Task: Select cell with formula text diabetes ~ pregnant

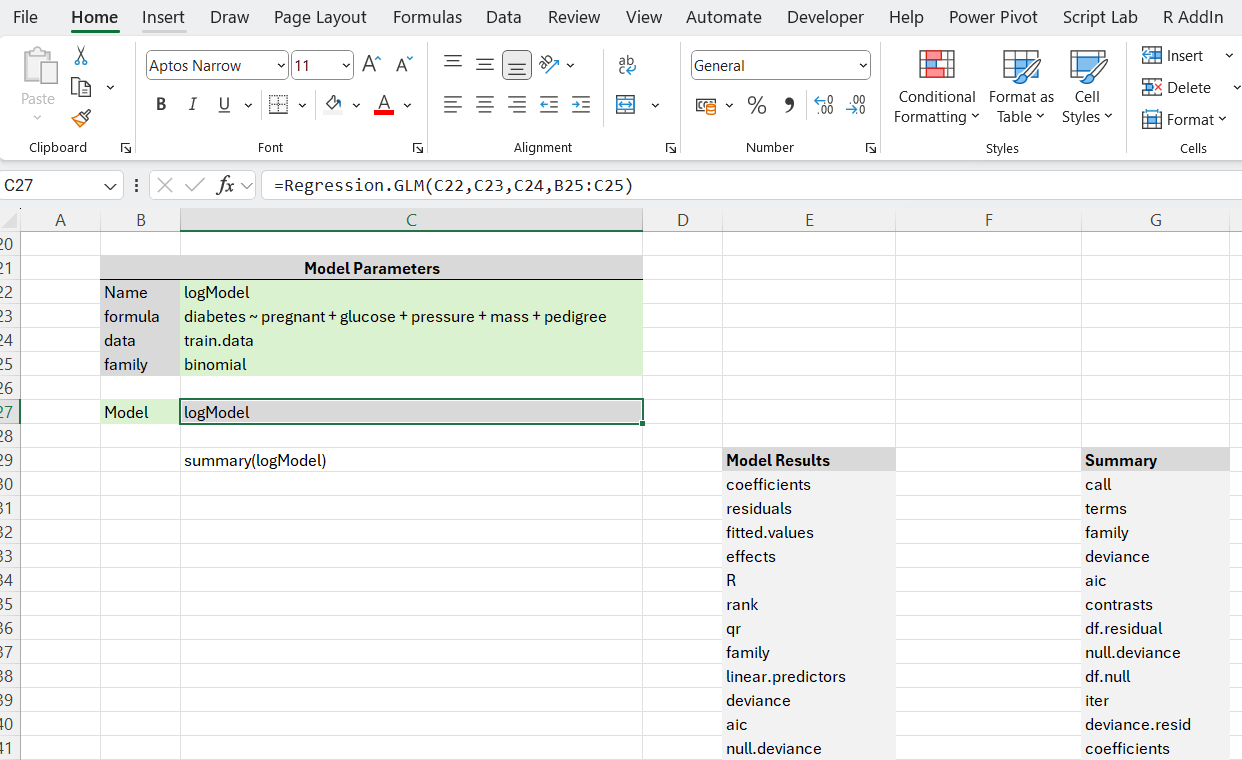Action: point(411,316)
